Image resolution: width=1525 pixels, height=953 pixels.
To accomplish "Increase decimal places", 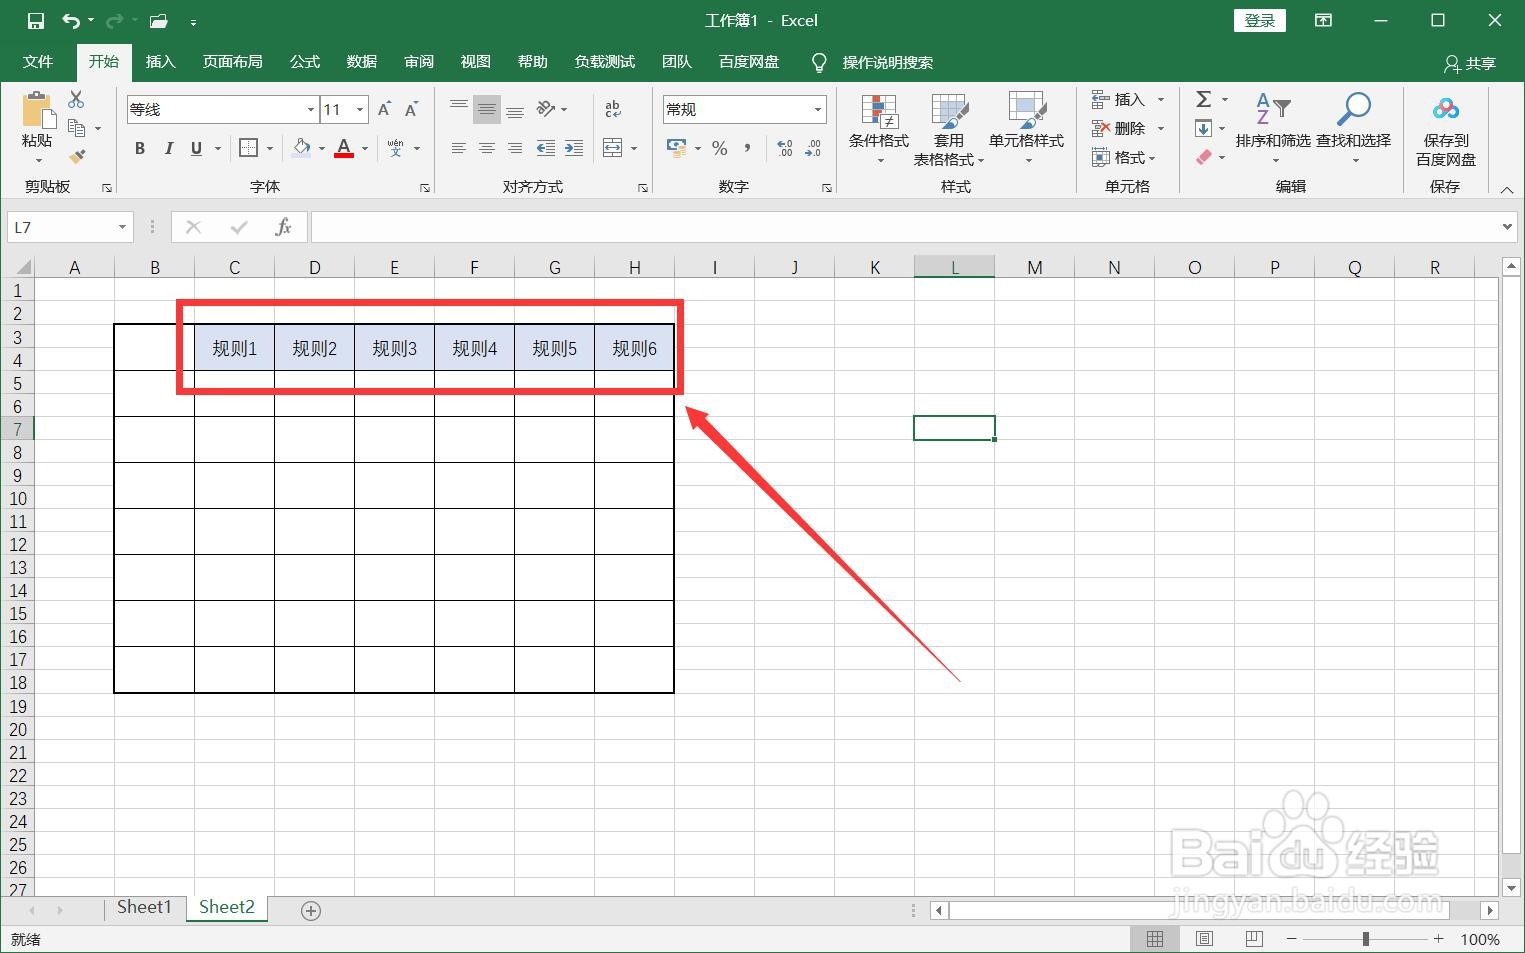I will [785, 148].
